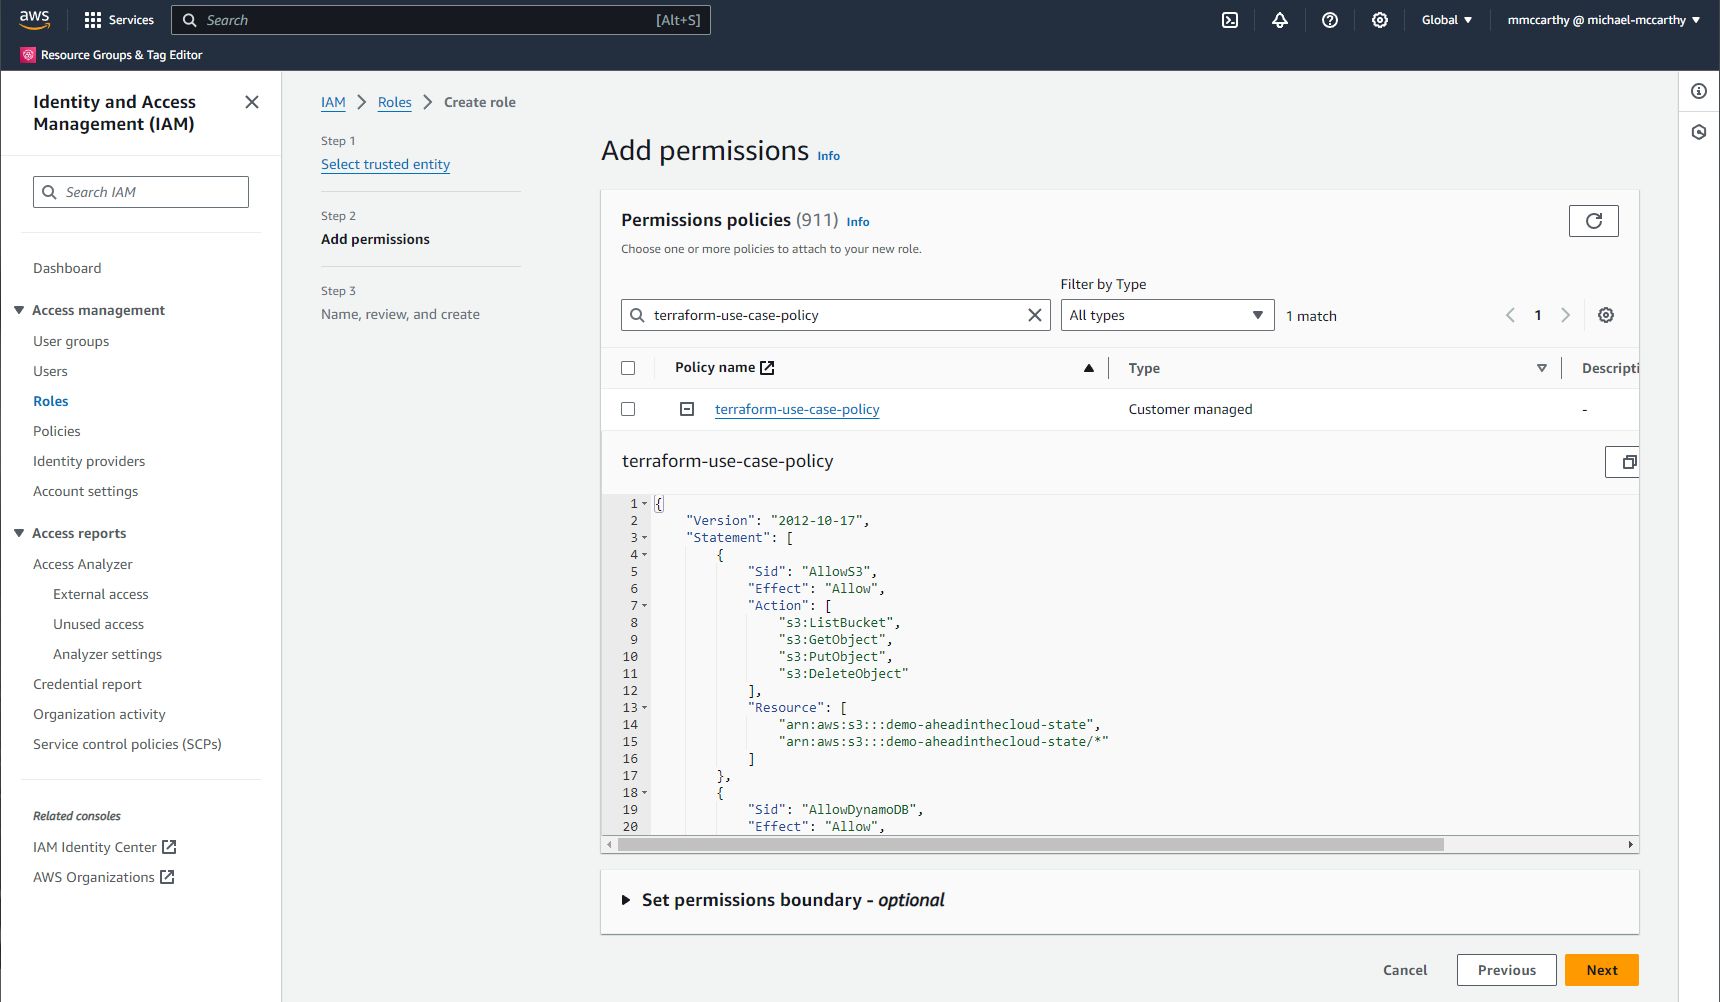Check the terraform-use-case-policy checkbox
The height and width of the screenshot is (1002, 1720).
click(x=628, y=409)
